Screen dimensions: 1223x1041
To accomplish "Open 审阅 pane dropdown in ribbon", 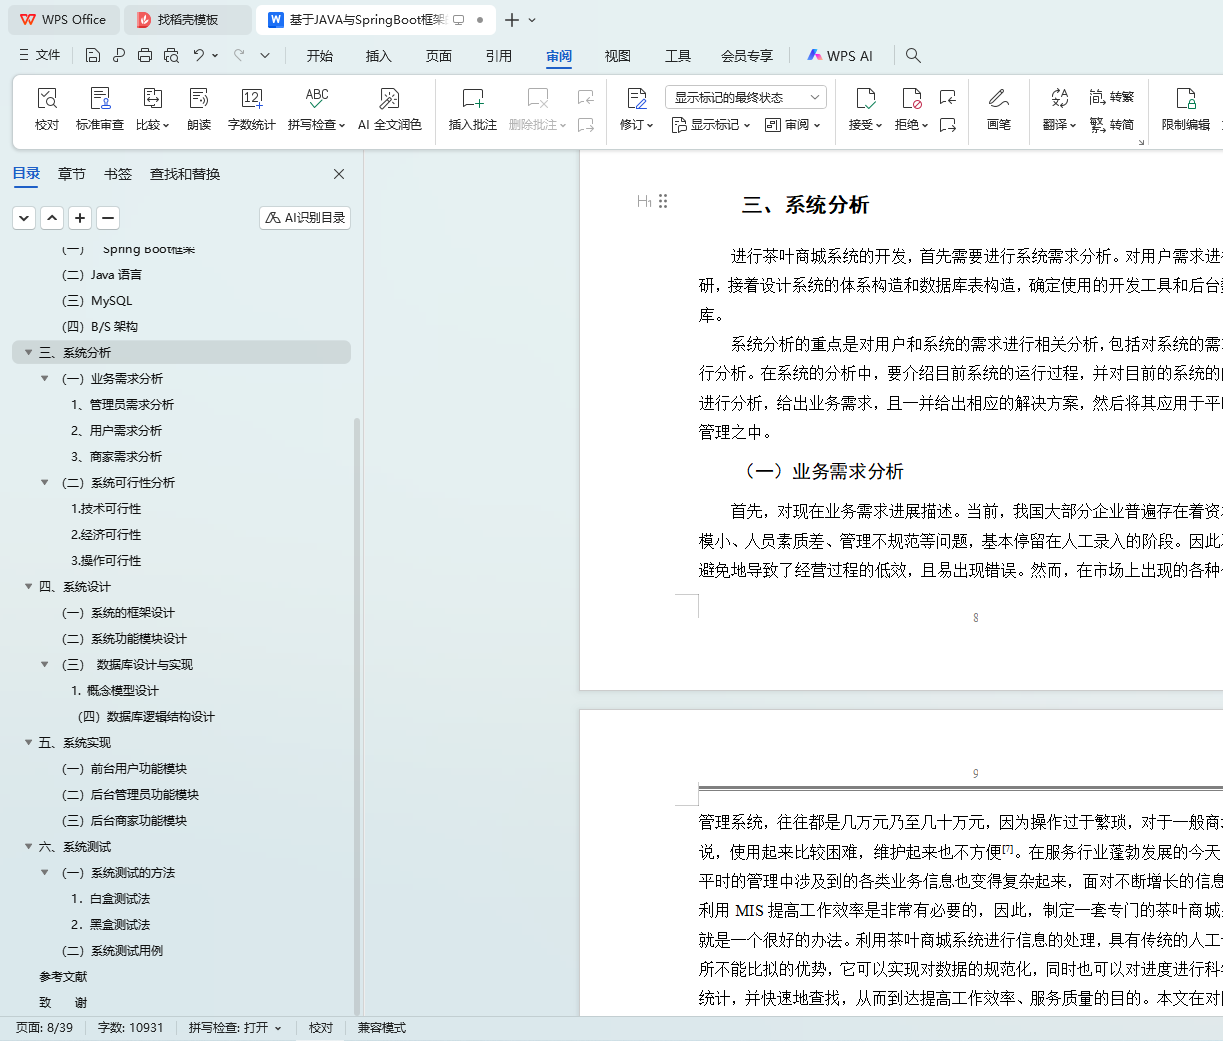I will coord(793,125).
